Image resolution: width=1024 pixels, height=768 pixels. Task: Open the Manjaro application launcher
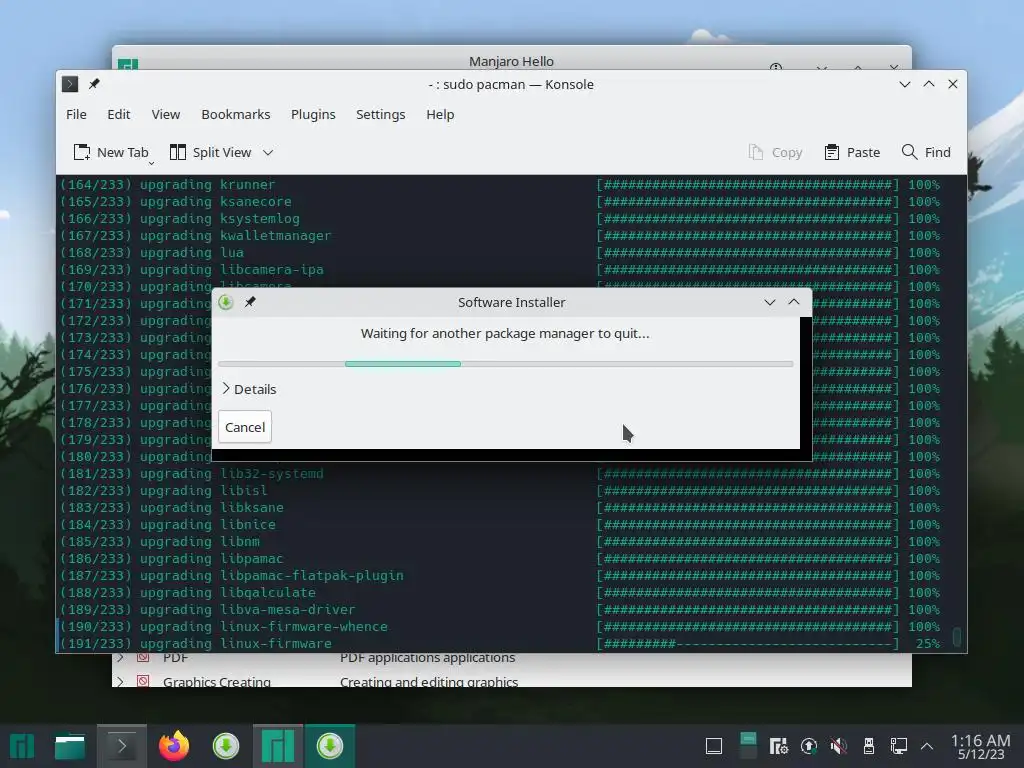(x=22, y=746)
